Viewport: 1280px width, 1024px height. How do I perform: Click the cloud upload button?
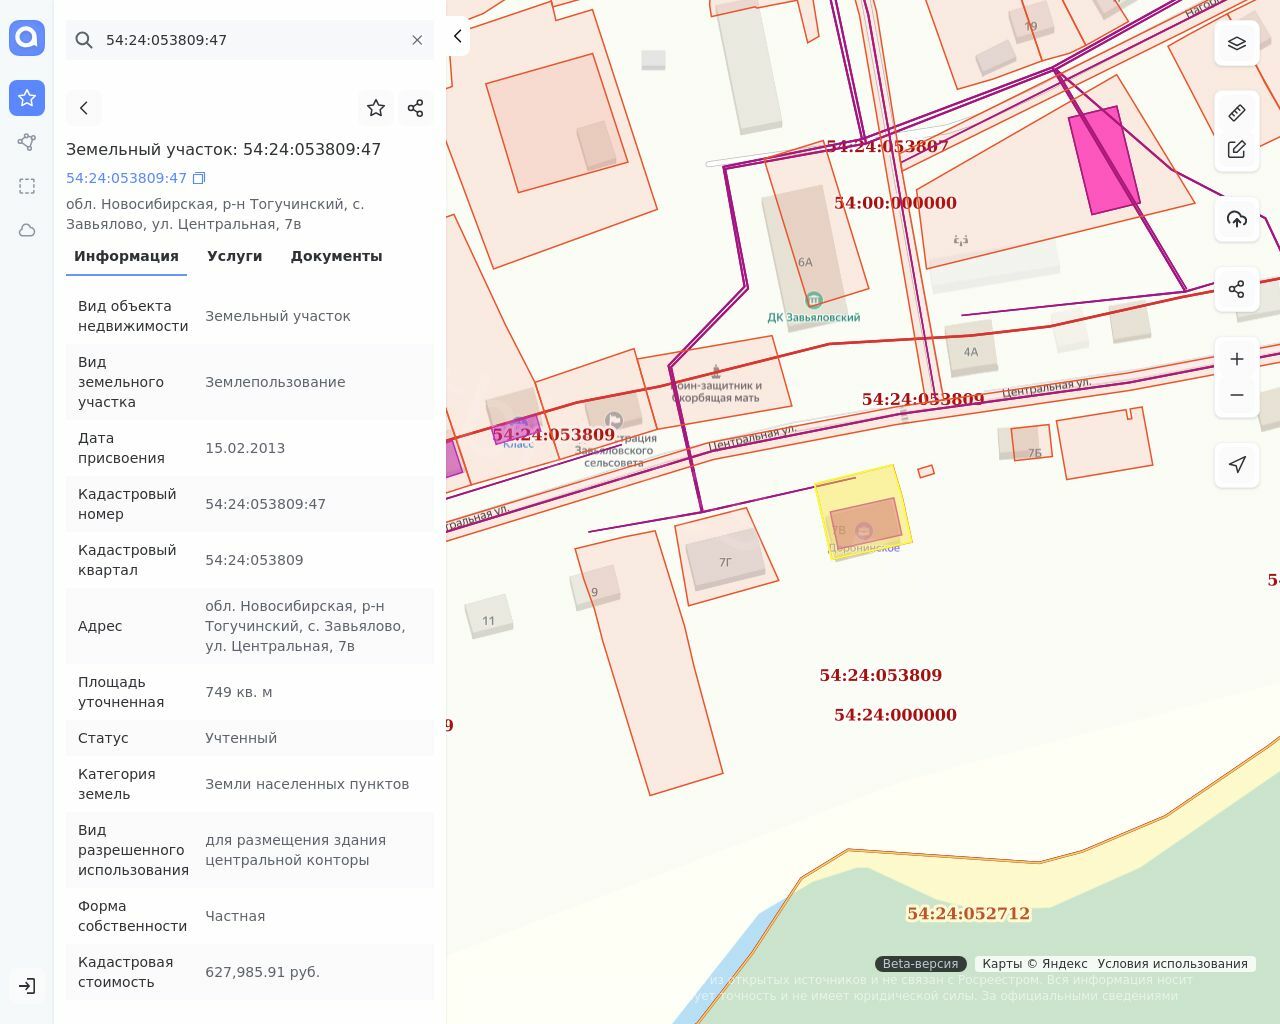click(1237, 219)
